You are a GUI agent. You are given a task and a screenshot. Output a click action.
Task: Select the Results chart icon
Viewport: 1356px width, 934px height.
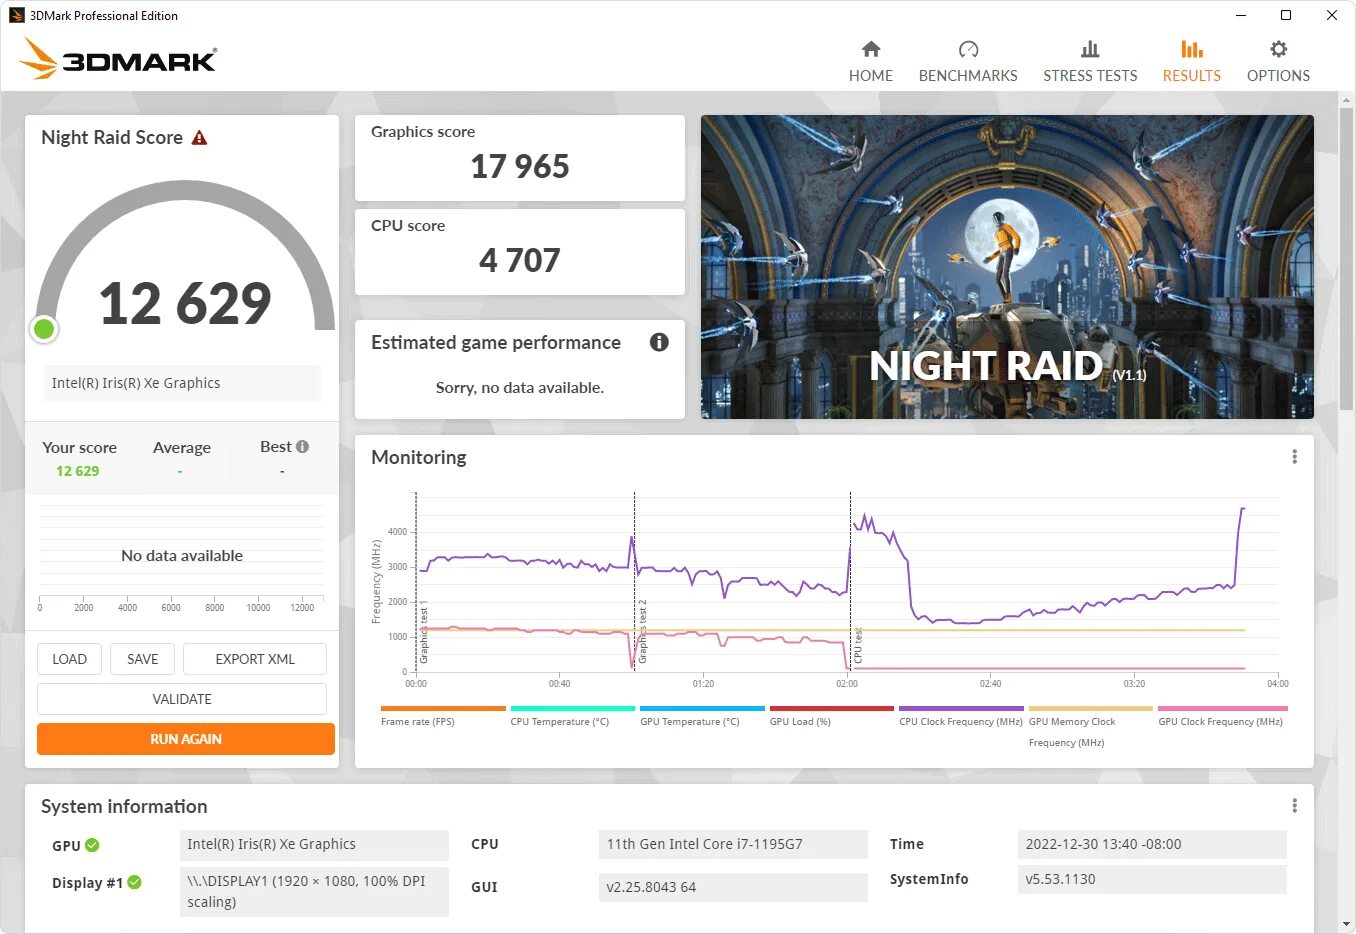click(x=1191, y=49)
